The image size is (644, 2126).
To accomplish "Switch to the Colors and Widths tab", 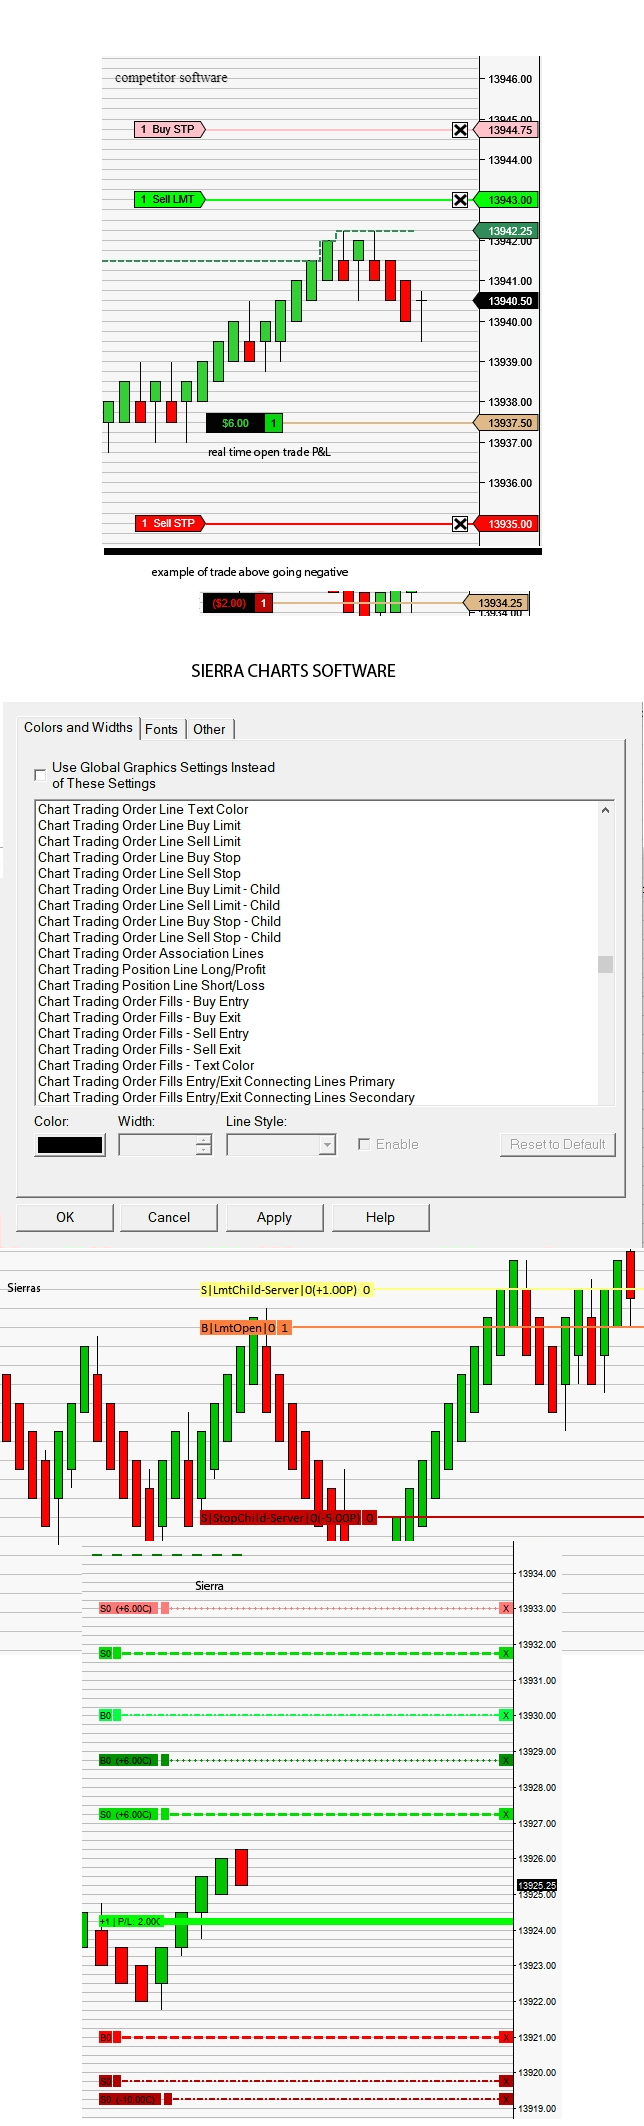I will click(78, 728).
